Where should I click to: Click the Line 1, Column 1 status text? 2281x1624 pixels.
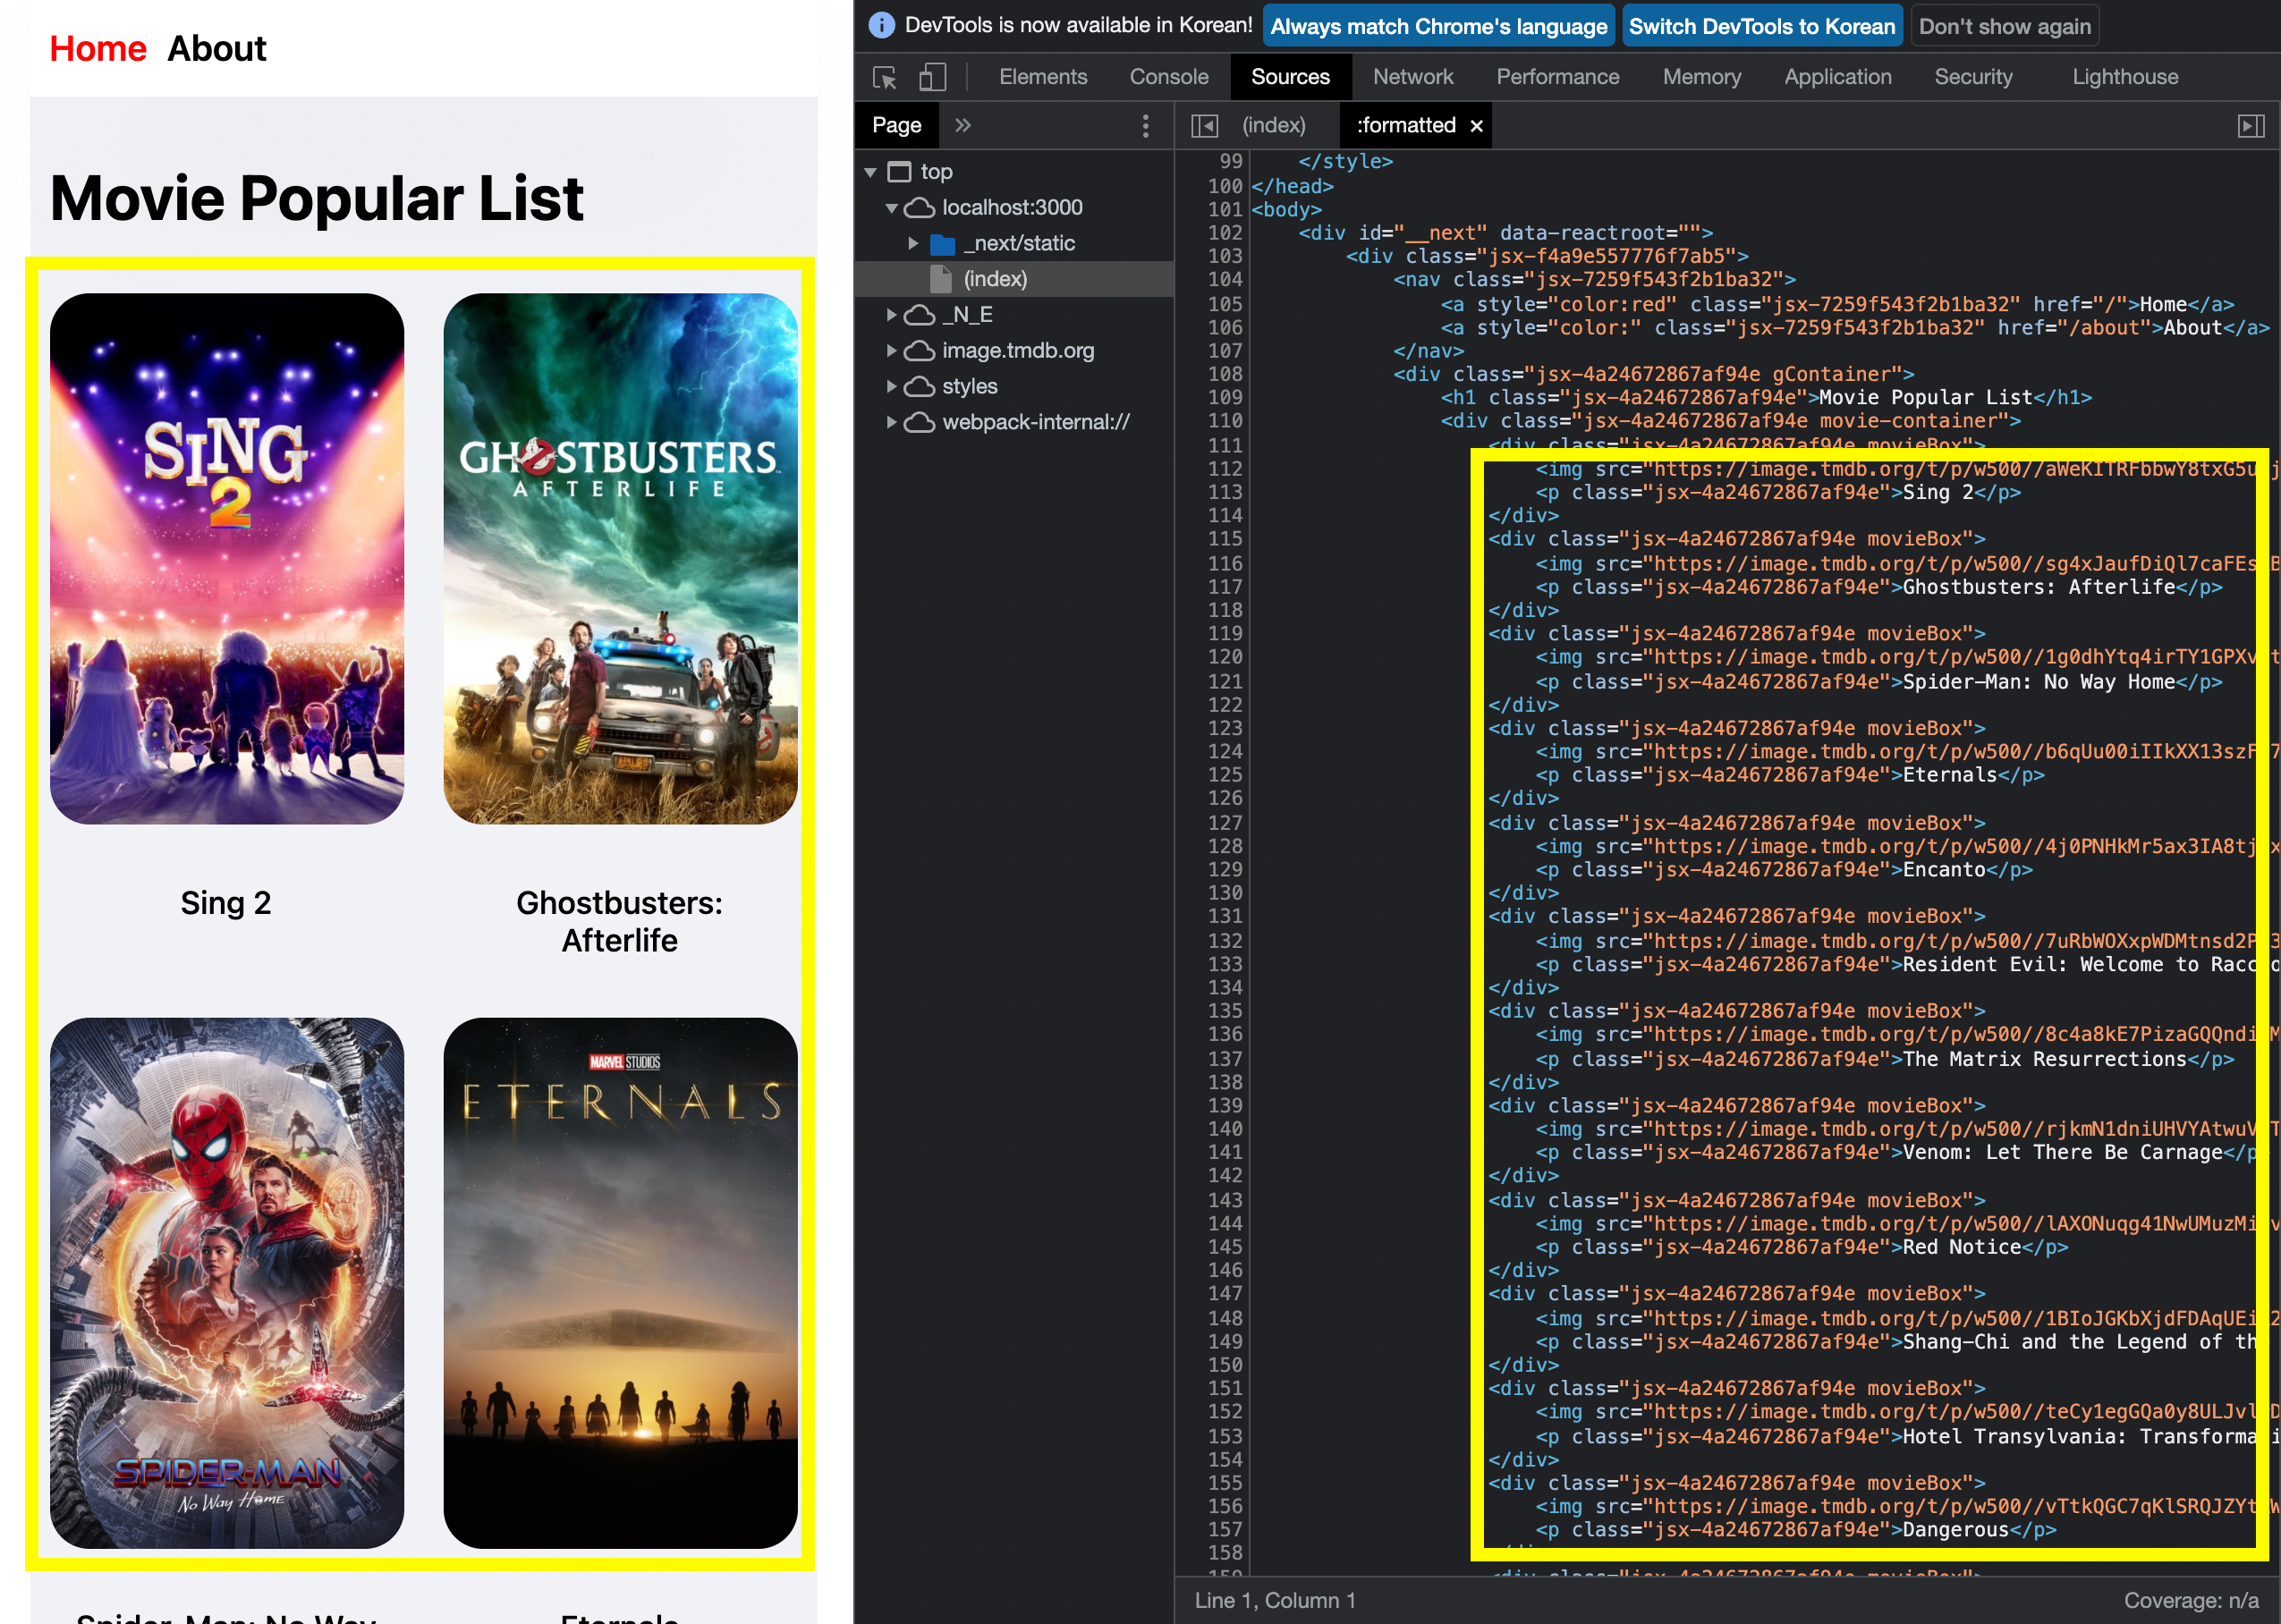click(x=1274, y=1600)
